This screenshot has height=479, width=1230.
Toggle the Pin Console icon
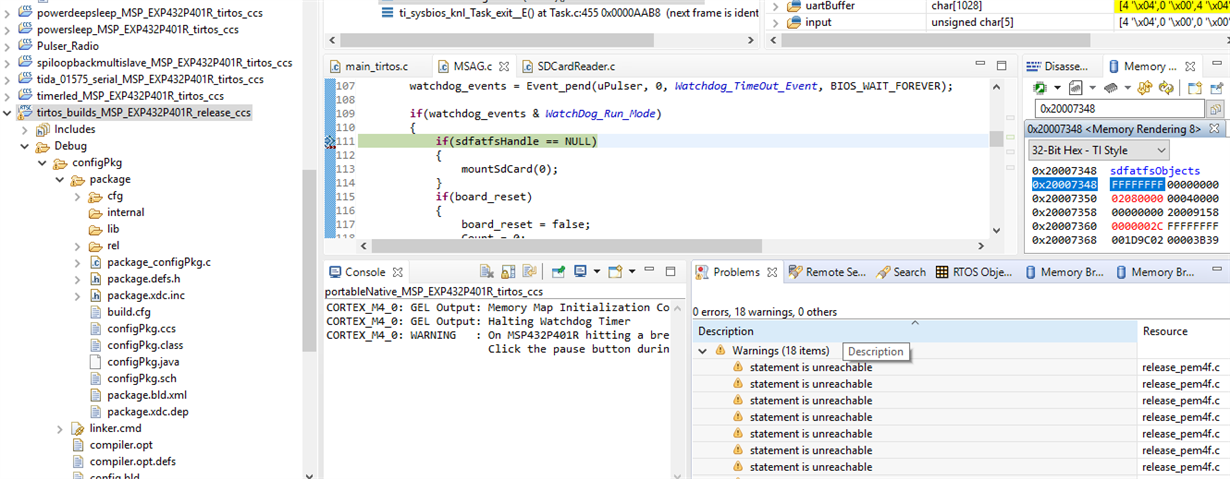[558, 271]
